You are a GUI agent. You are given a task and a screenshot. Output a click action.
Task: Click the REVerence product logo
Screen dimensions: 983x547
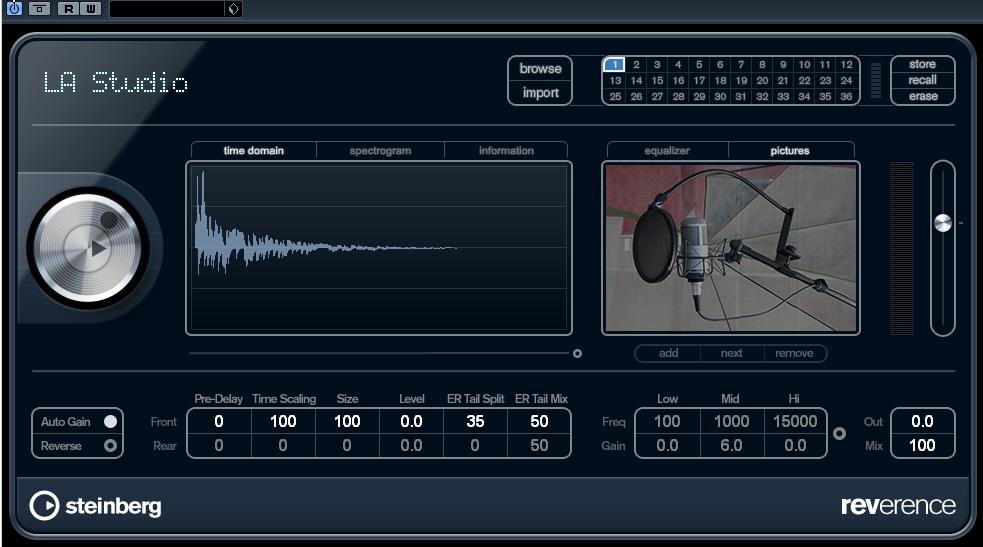[x=898, y=506]
